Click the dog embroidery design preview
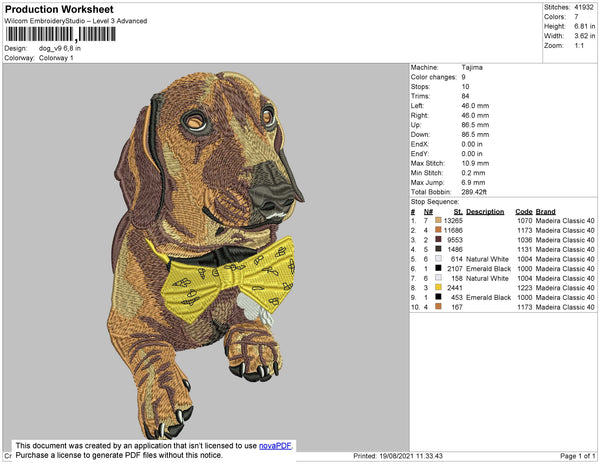The width and height of the screenshot is (600, 464). point(207,254)
